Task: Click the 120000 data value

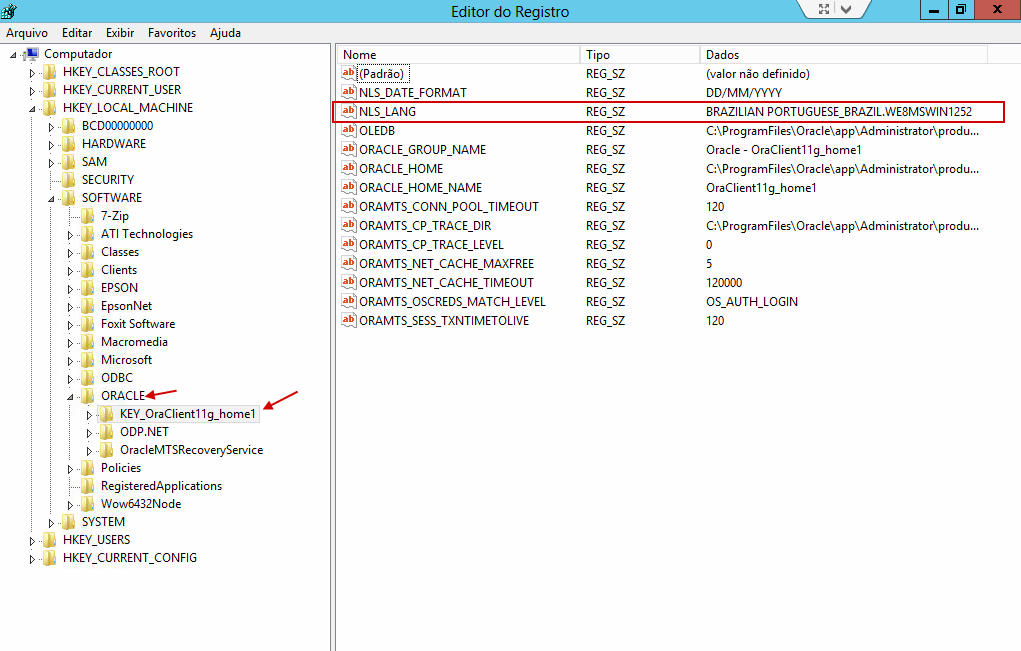Action: (x=724, y=283)
